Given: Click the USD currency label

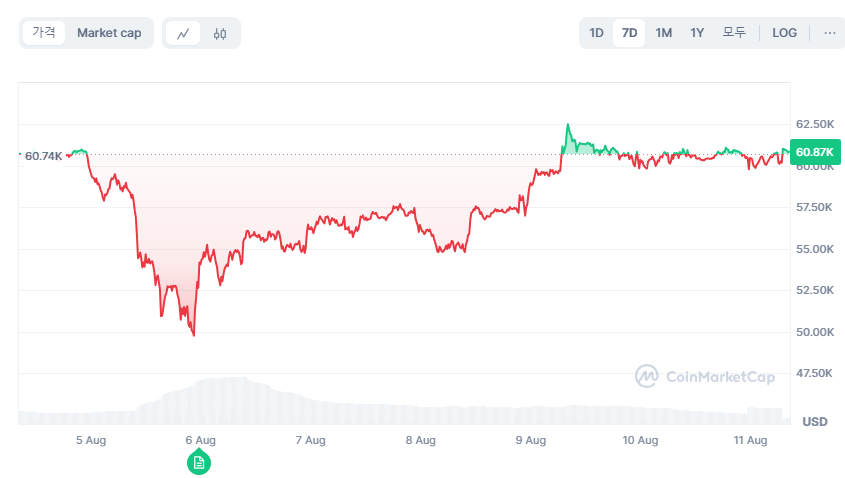Looking at the screenshot, I should tap(814, 421).
